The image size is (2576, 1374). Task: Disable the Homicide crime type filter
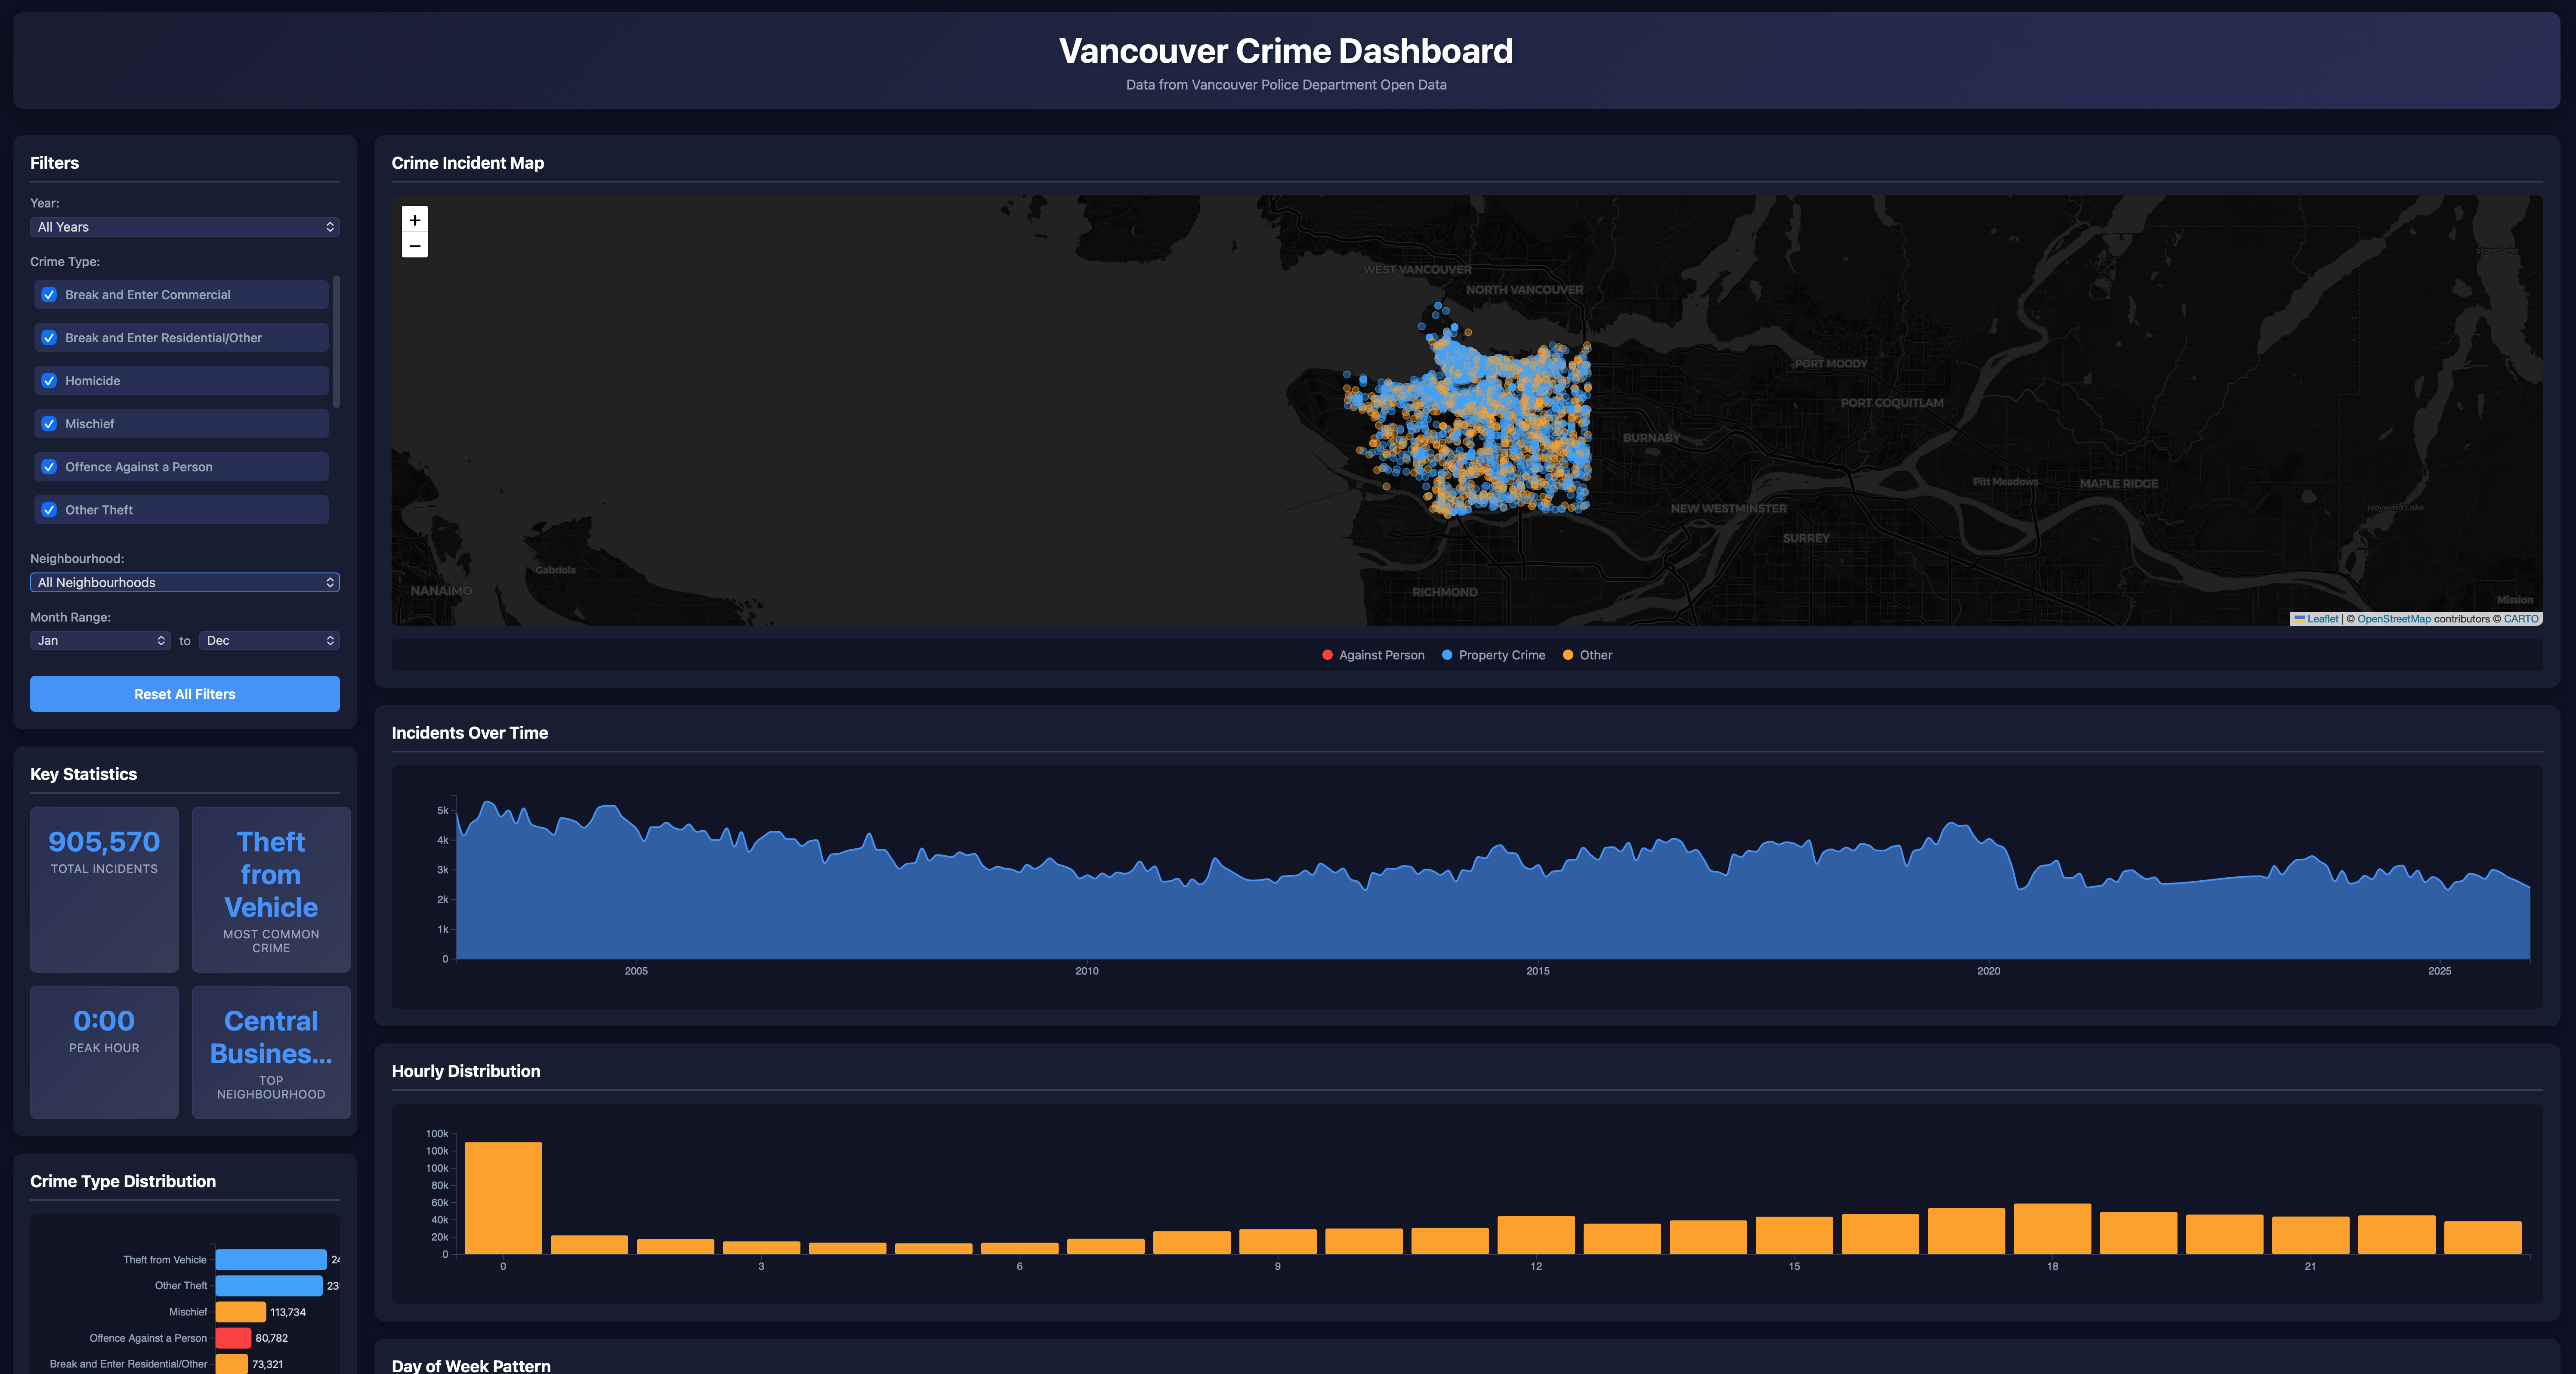point(49,380)
